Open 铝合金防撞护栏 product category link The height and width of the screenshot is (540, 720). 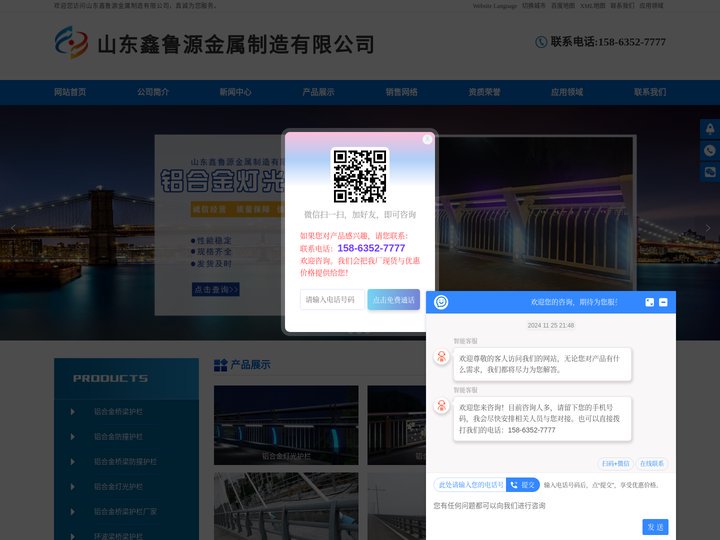[x=118, y=437]
